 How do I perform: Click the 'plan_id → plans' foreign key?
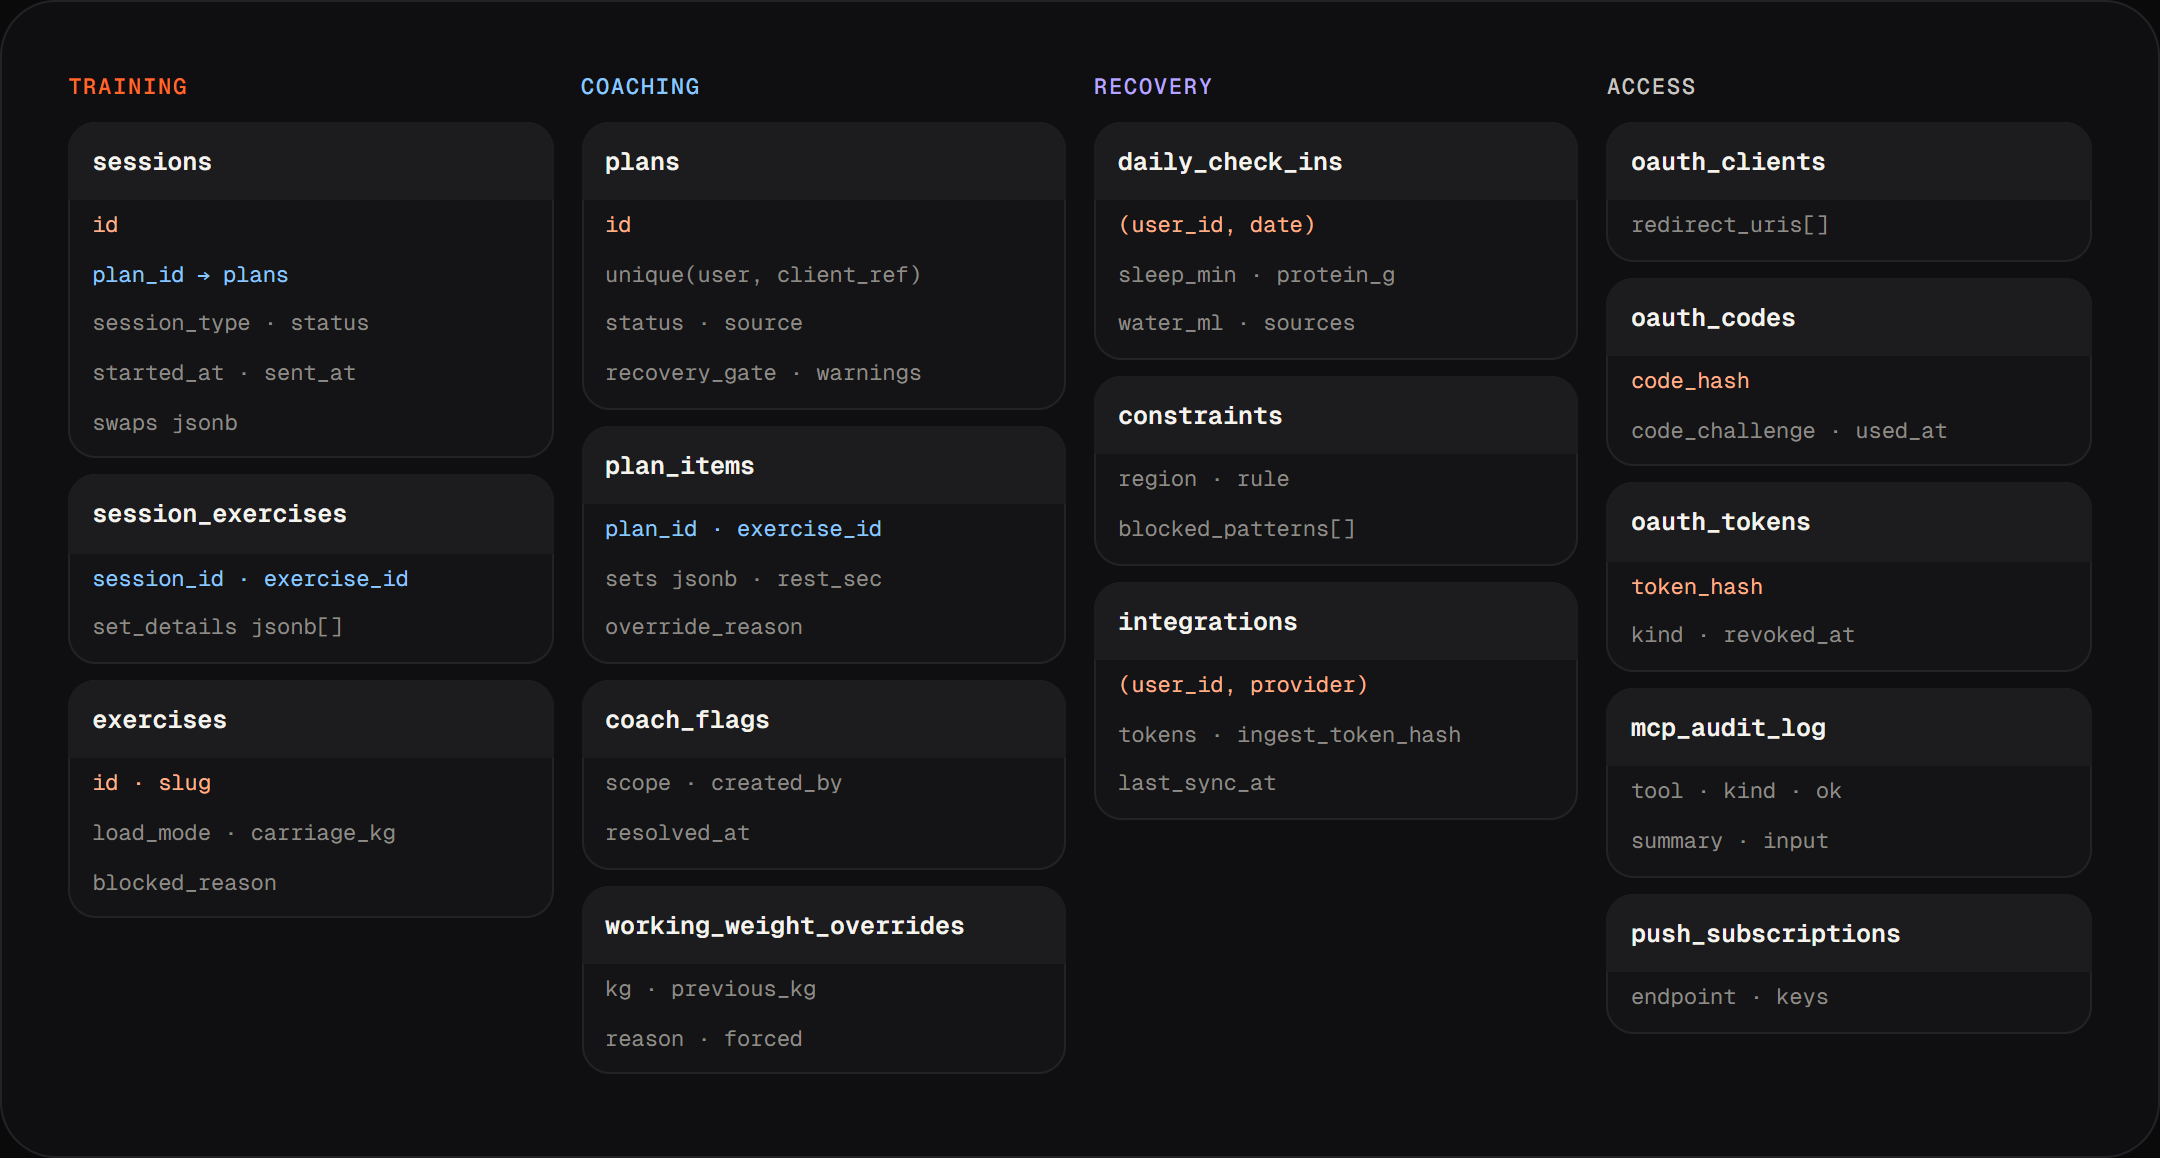click(x=190, y=275)
